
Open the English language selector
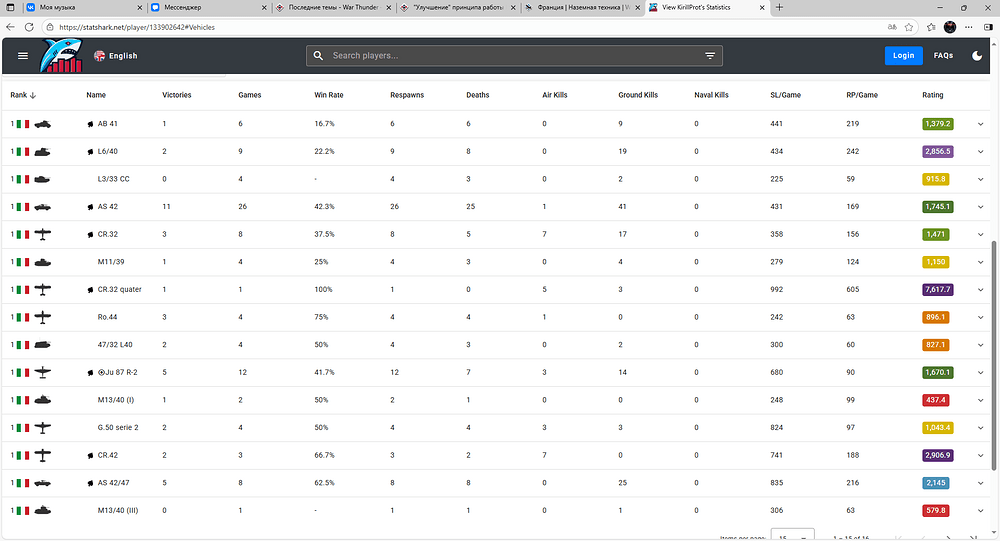116,56
